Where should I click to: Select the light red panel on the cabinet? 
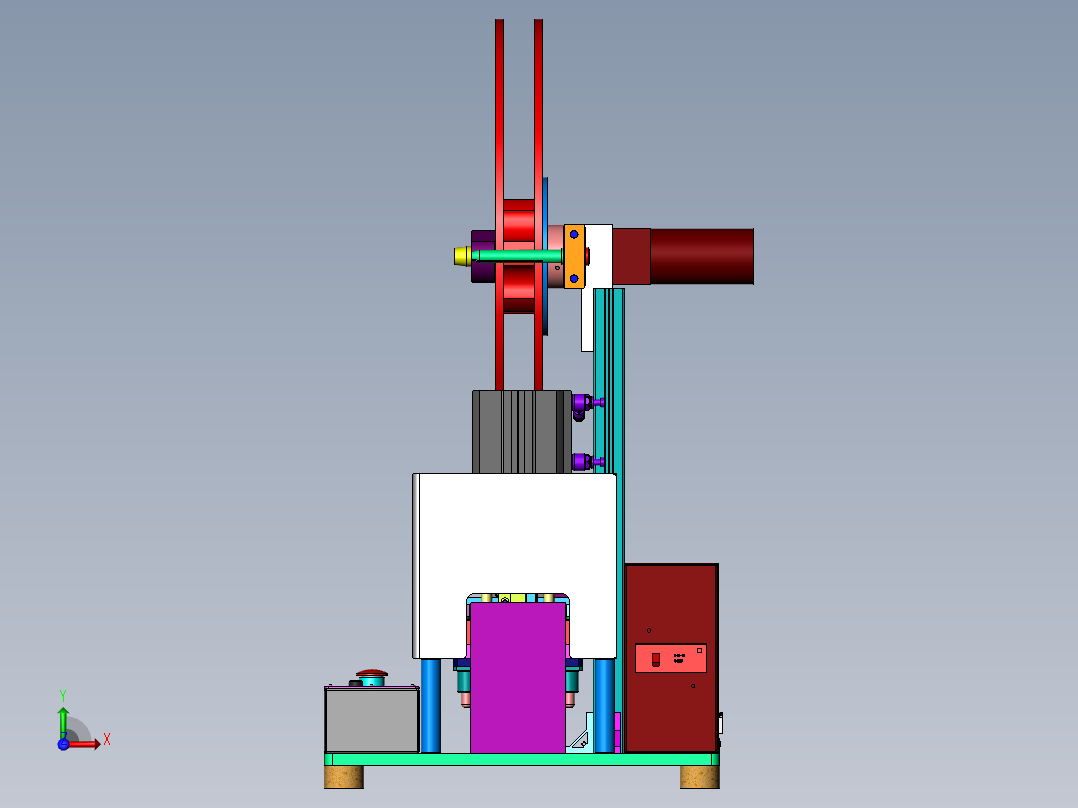(x=671, y=658)
